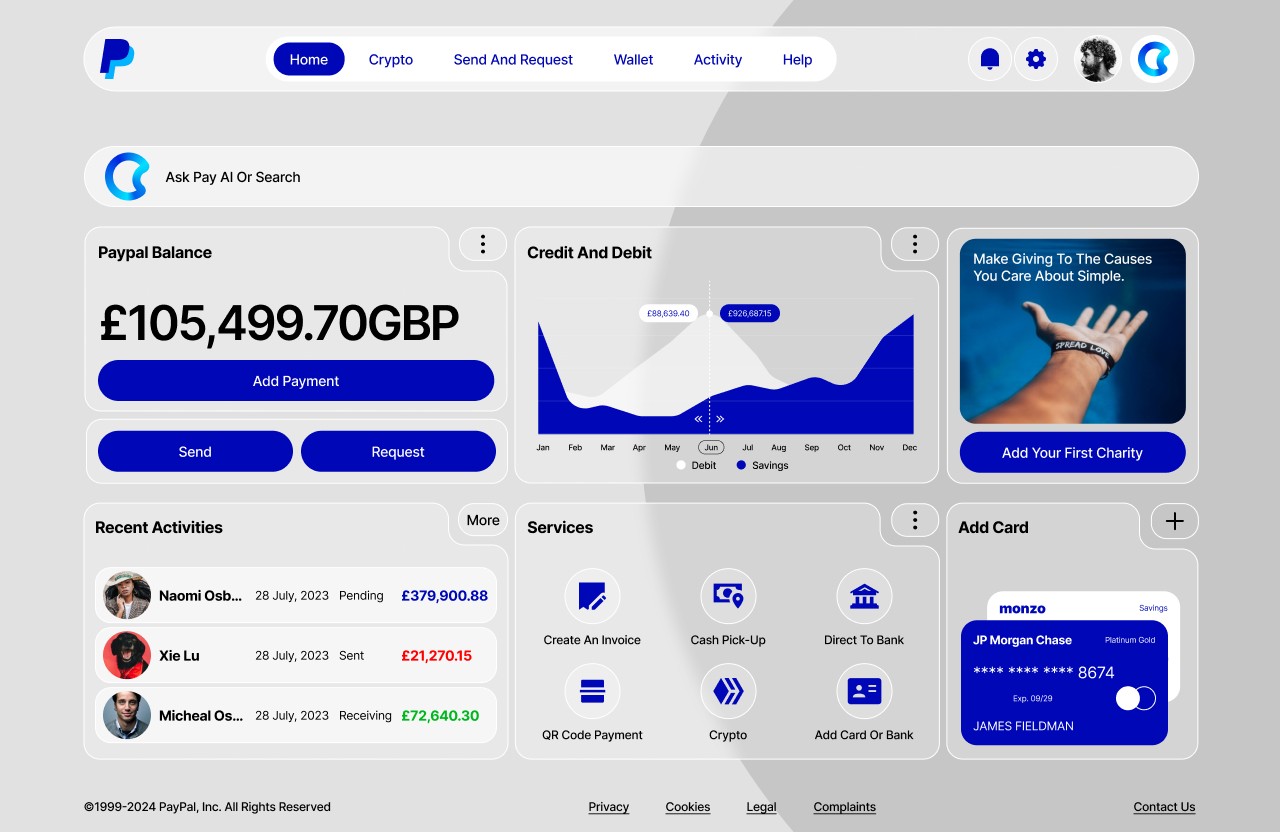Click the Direct To Bank icon

click(864, 596)
